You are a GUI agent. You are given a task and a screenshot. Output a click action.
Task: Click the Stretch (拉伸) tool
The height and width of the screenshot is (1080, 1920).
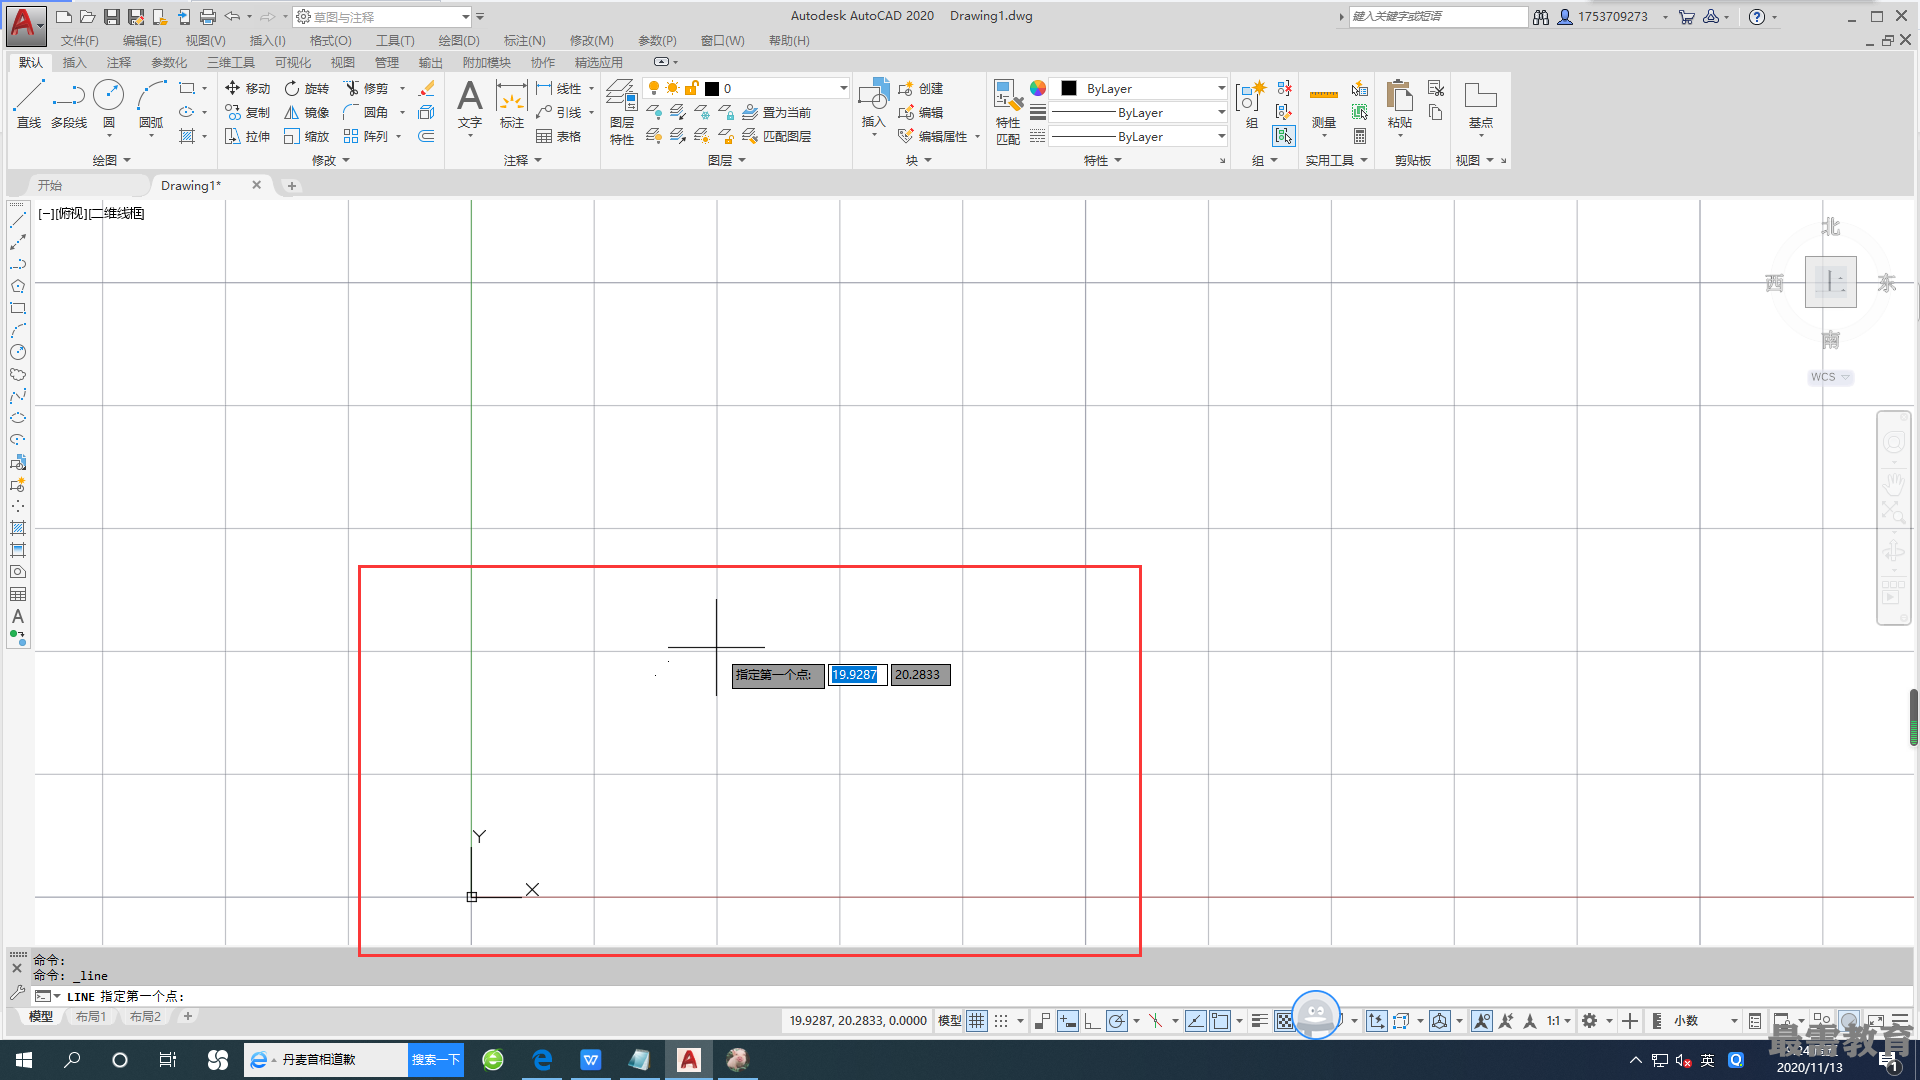[247, 136]
